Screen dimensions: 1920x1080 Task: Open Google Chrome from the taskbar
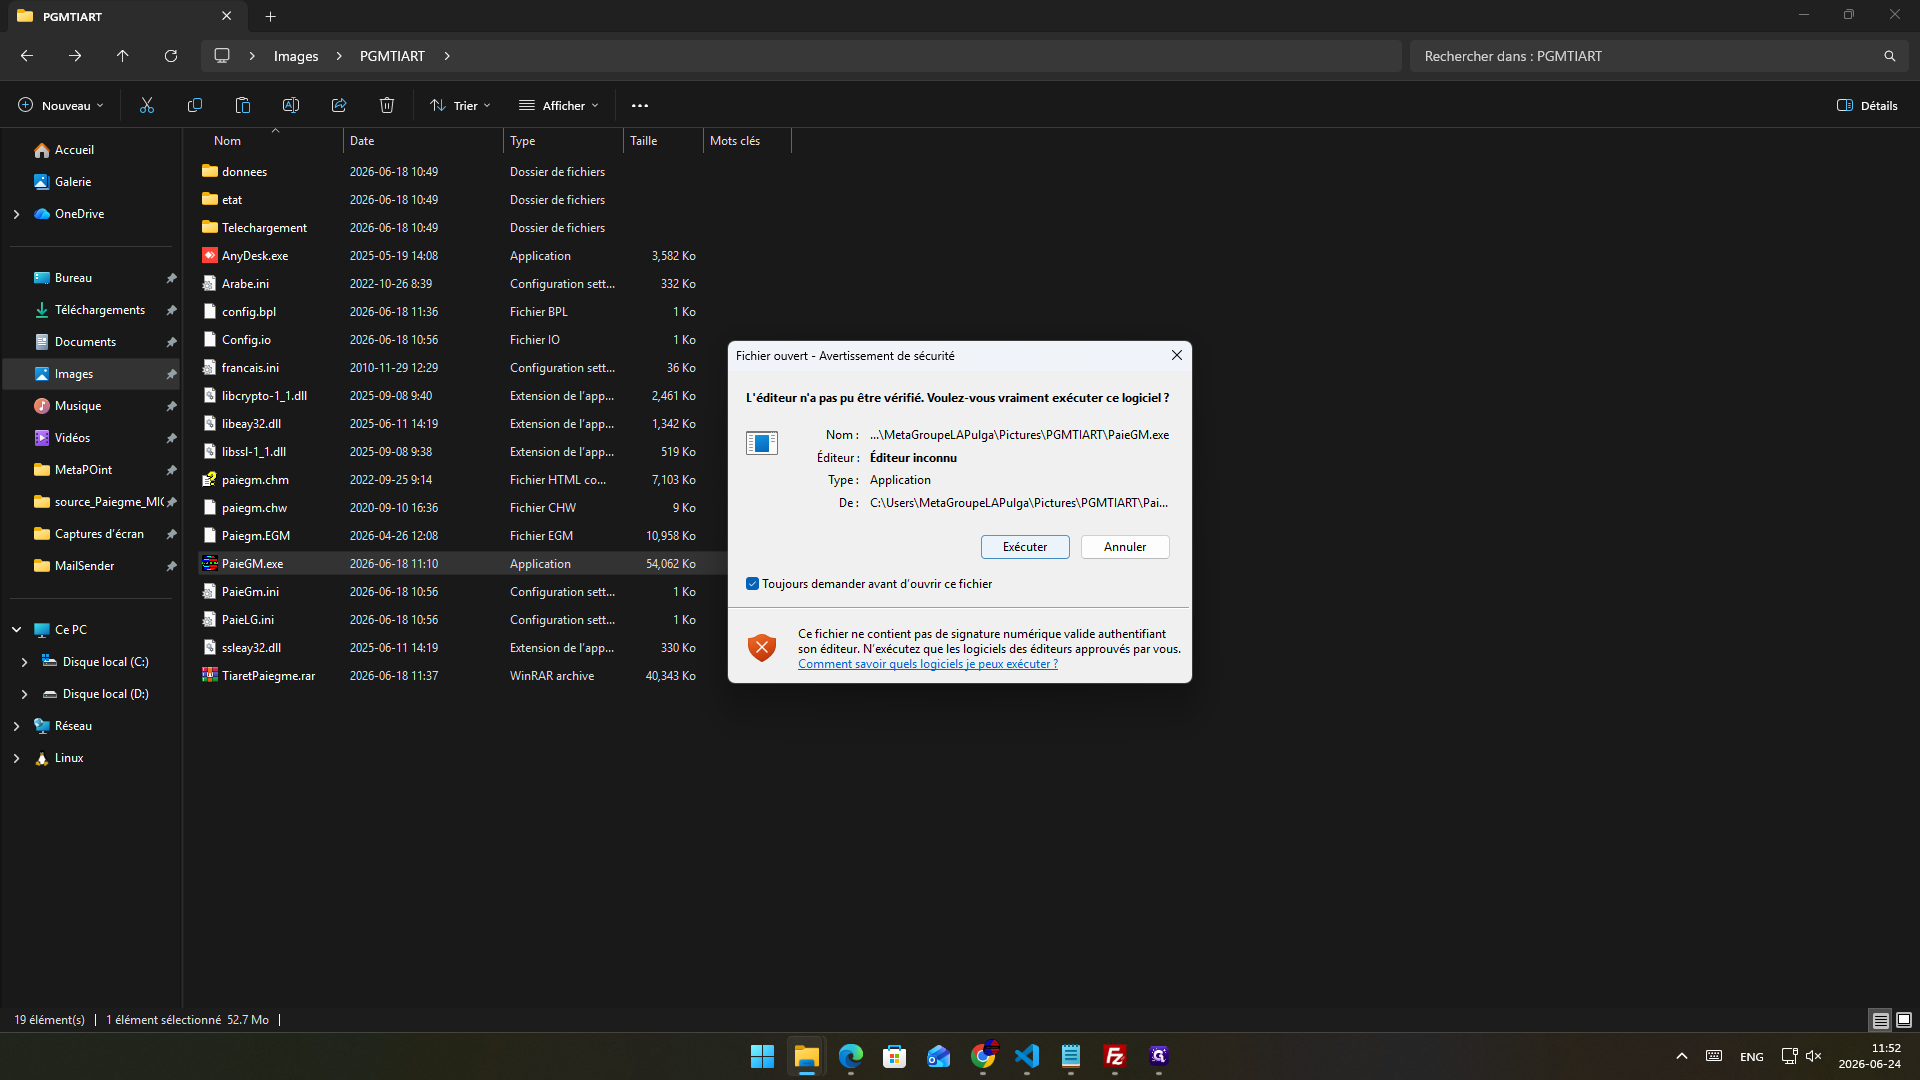pos(983,1056)
